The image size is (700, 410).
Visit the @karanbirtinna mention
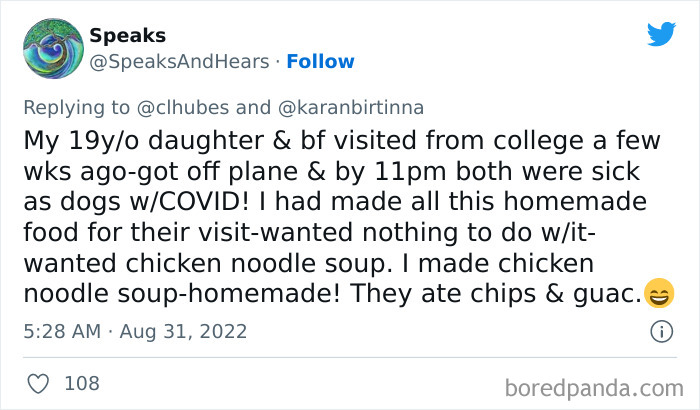pyautogui.click(x=351, y=108)
